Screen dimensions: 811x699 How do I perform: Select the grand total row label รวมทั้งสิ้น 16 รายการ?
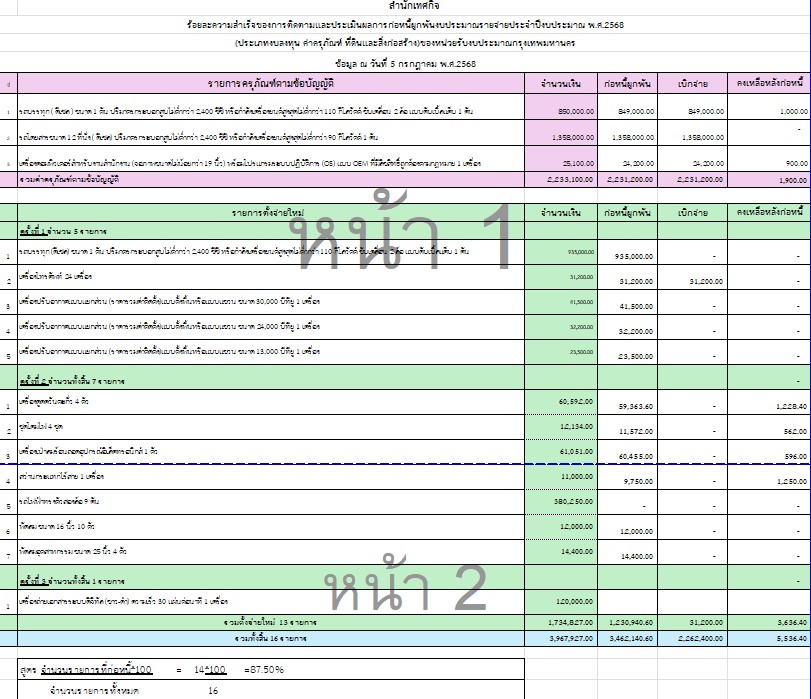click(271, 638)
